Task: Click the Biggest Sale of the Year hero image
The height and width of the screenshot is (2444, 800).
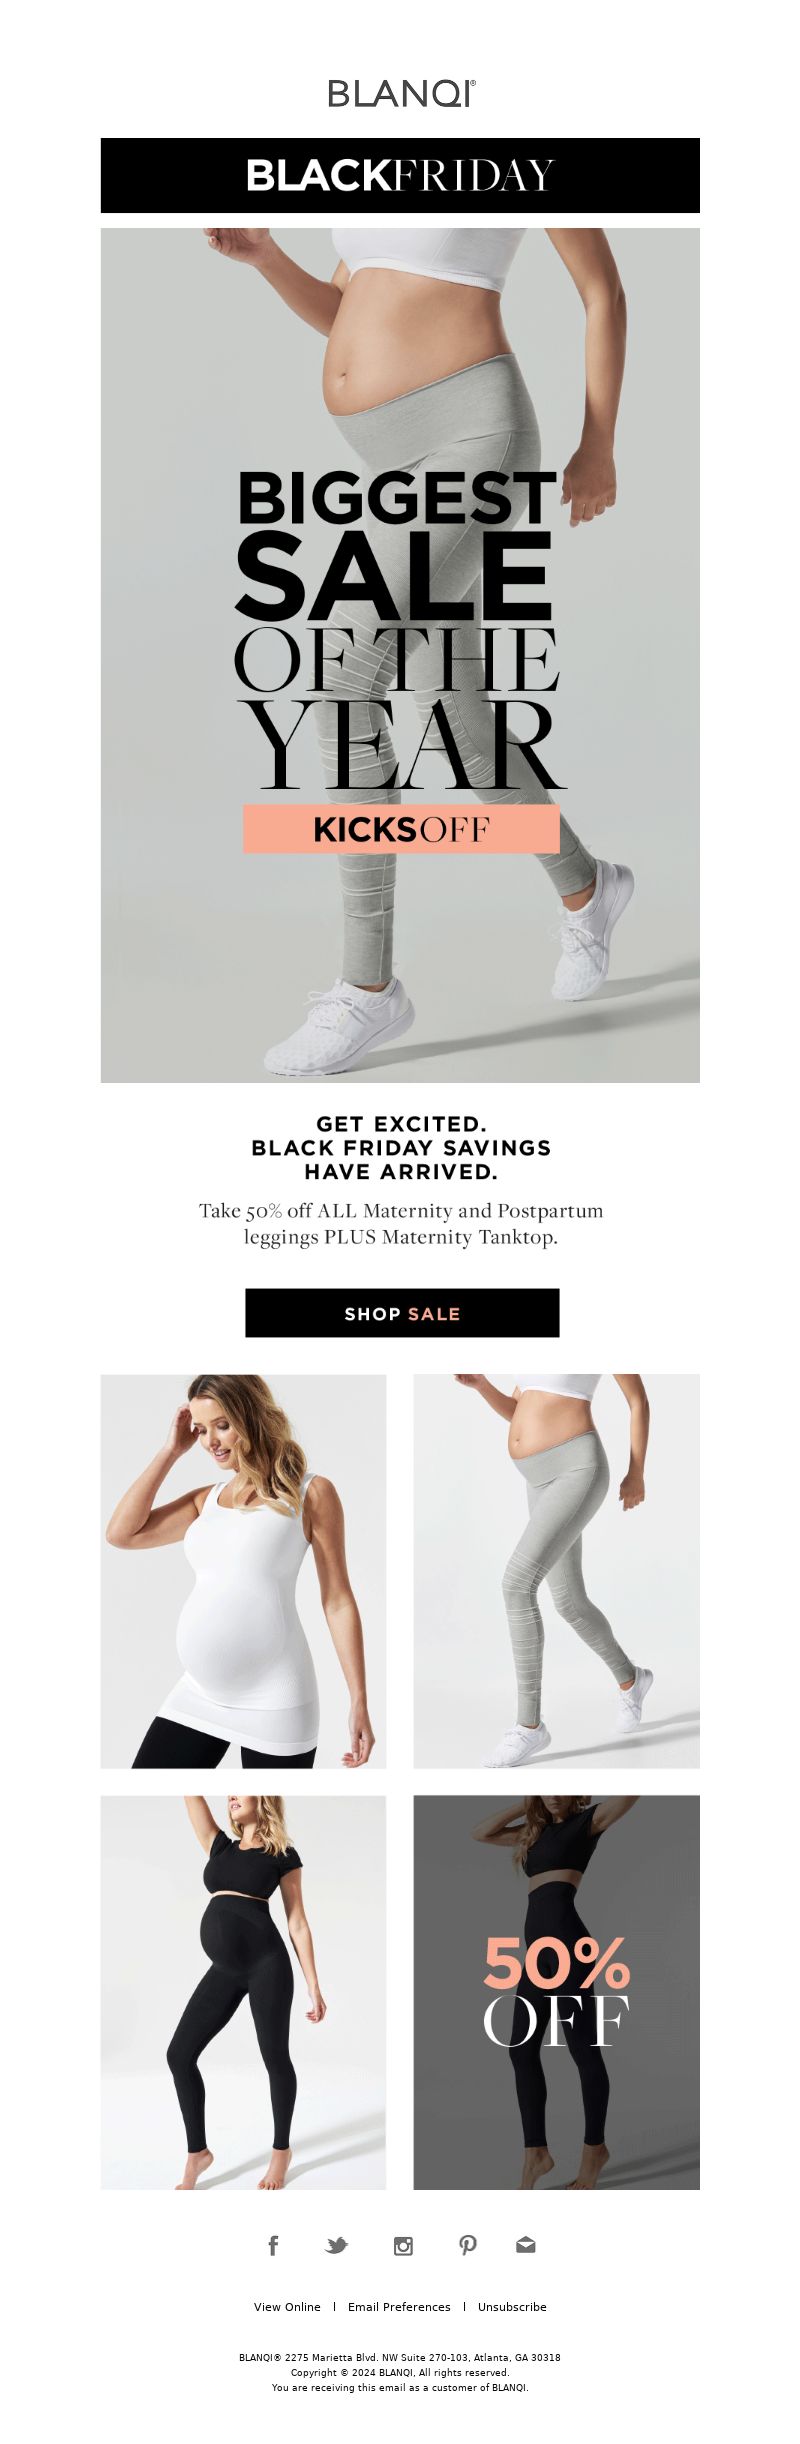Action: click(x=400, y=655)
